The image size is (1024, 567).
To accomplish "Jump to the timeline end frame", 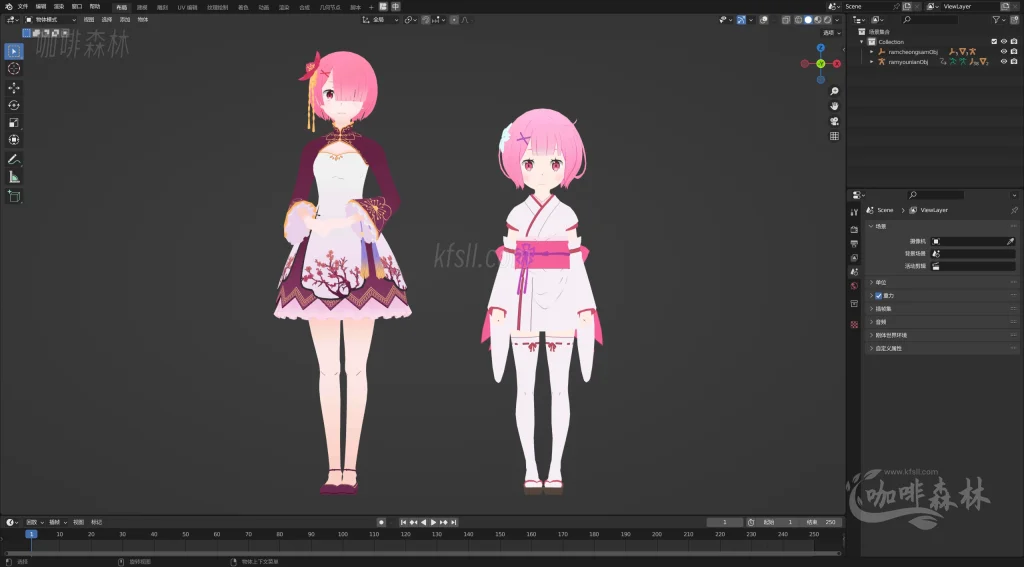I will pos(453,523).
